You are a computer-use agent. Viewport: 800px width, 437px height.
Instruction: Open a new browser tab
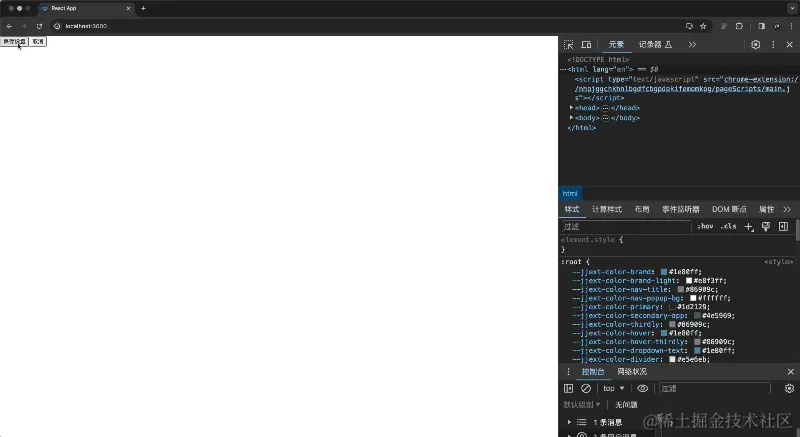pos(143,8)
